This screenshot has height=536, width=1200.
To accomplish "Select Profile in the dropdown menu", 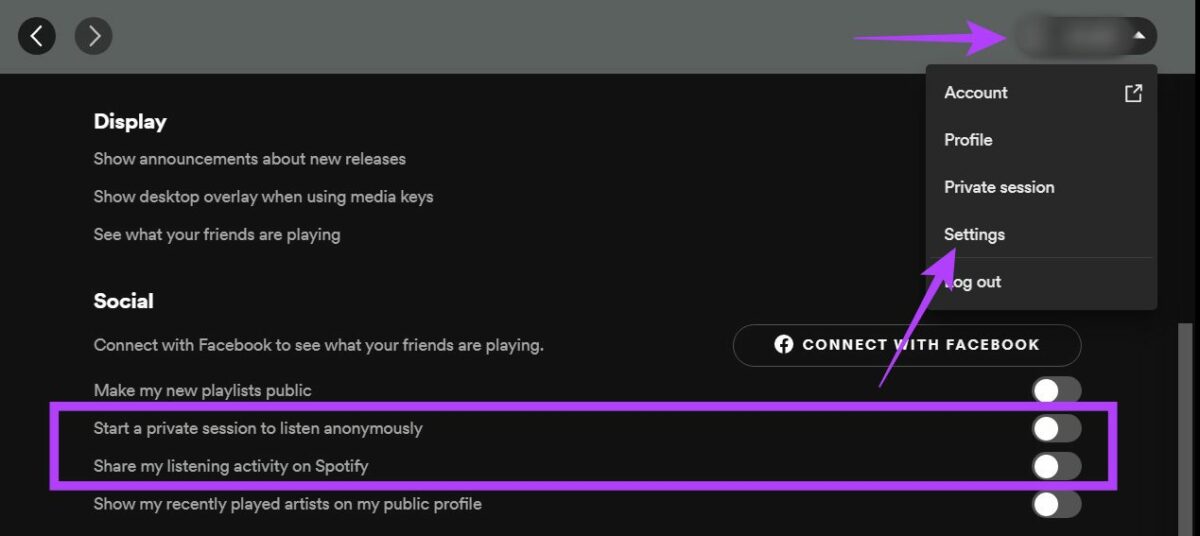I will pyautogui.click(x=968, y=140).
